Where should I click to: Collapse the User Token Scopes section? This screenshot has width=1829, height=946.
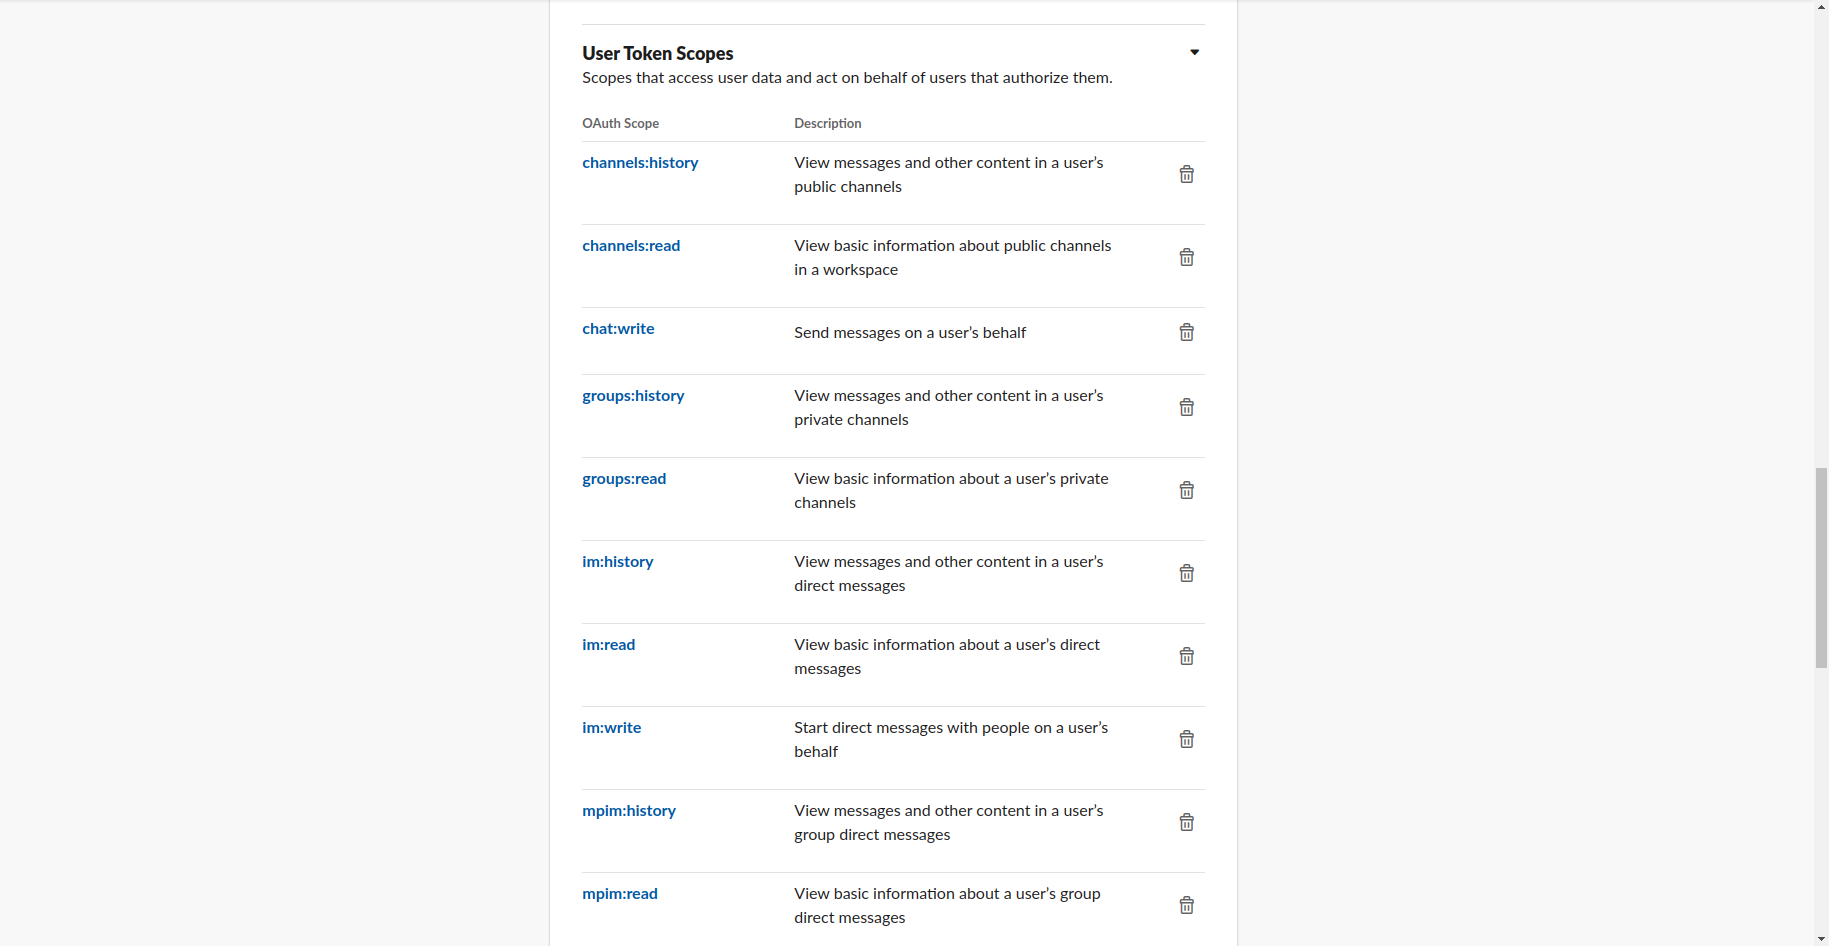coord(1194,53)
